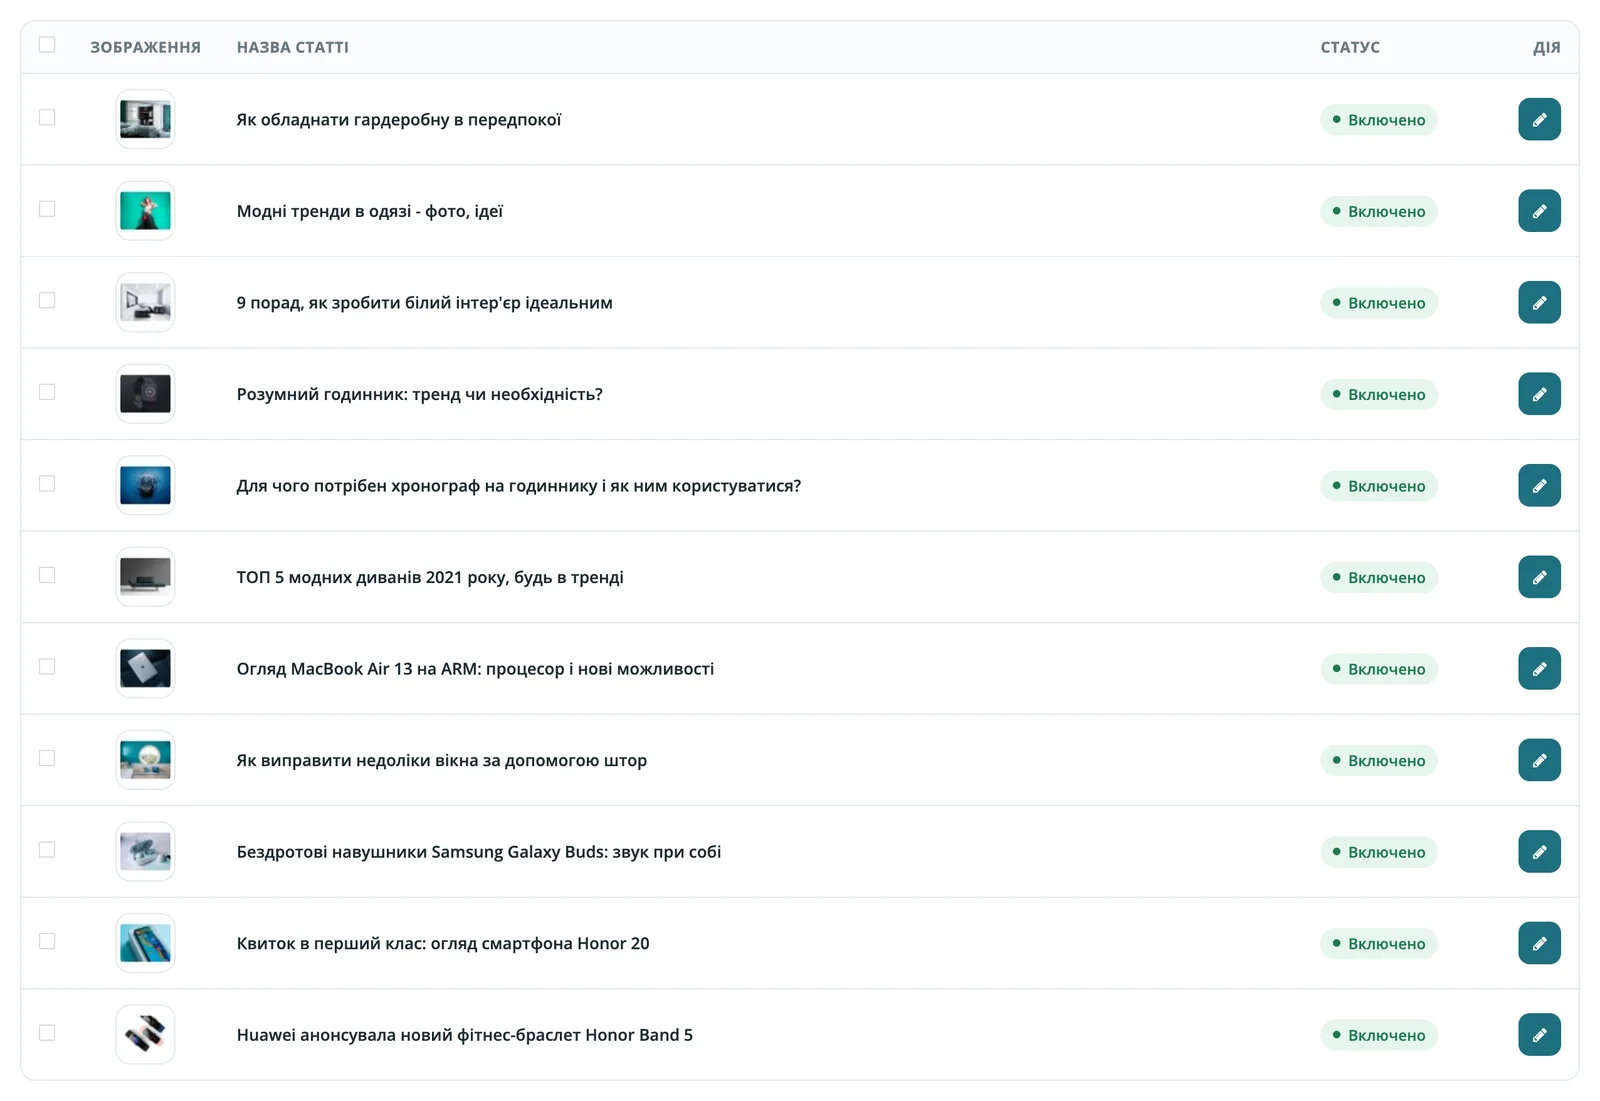Edit the article about wardrobe in hallway
Viewport: 1600px width, 1101px height.
point(1539,120)
